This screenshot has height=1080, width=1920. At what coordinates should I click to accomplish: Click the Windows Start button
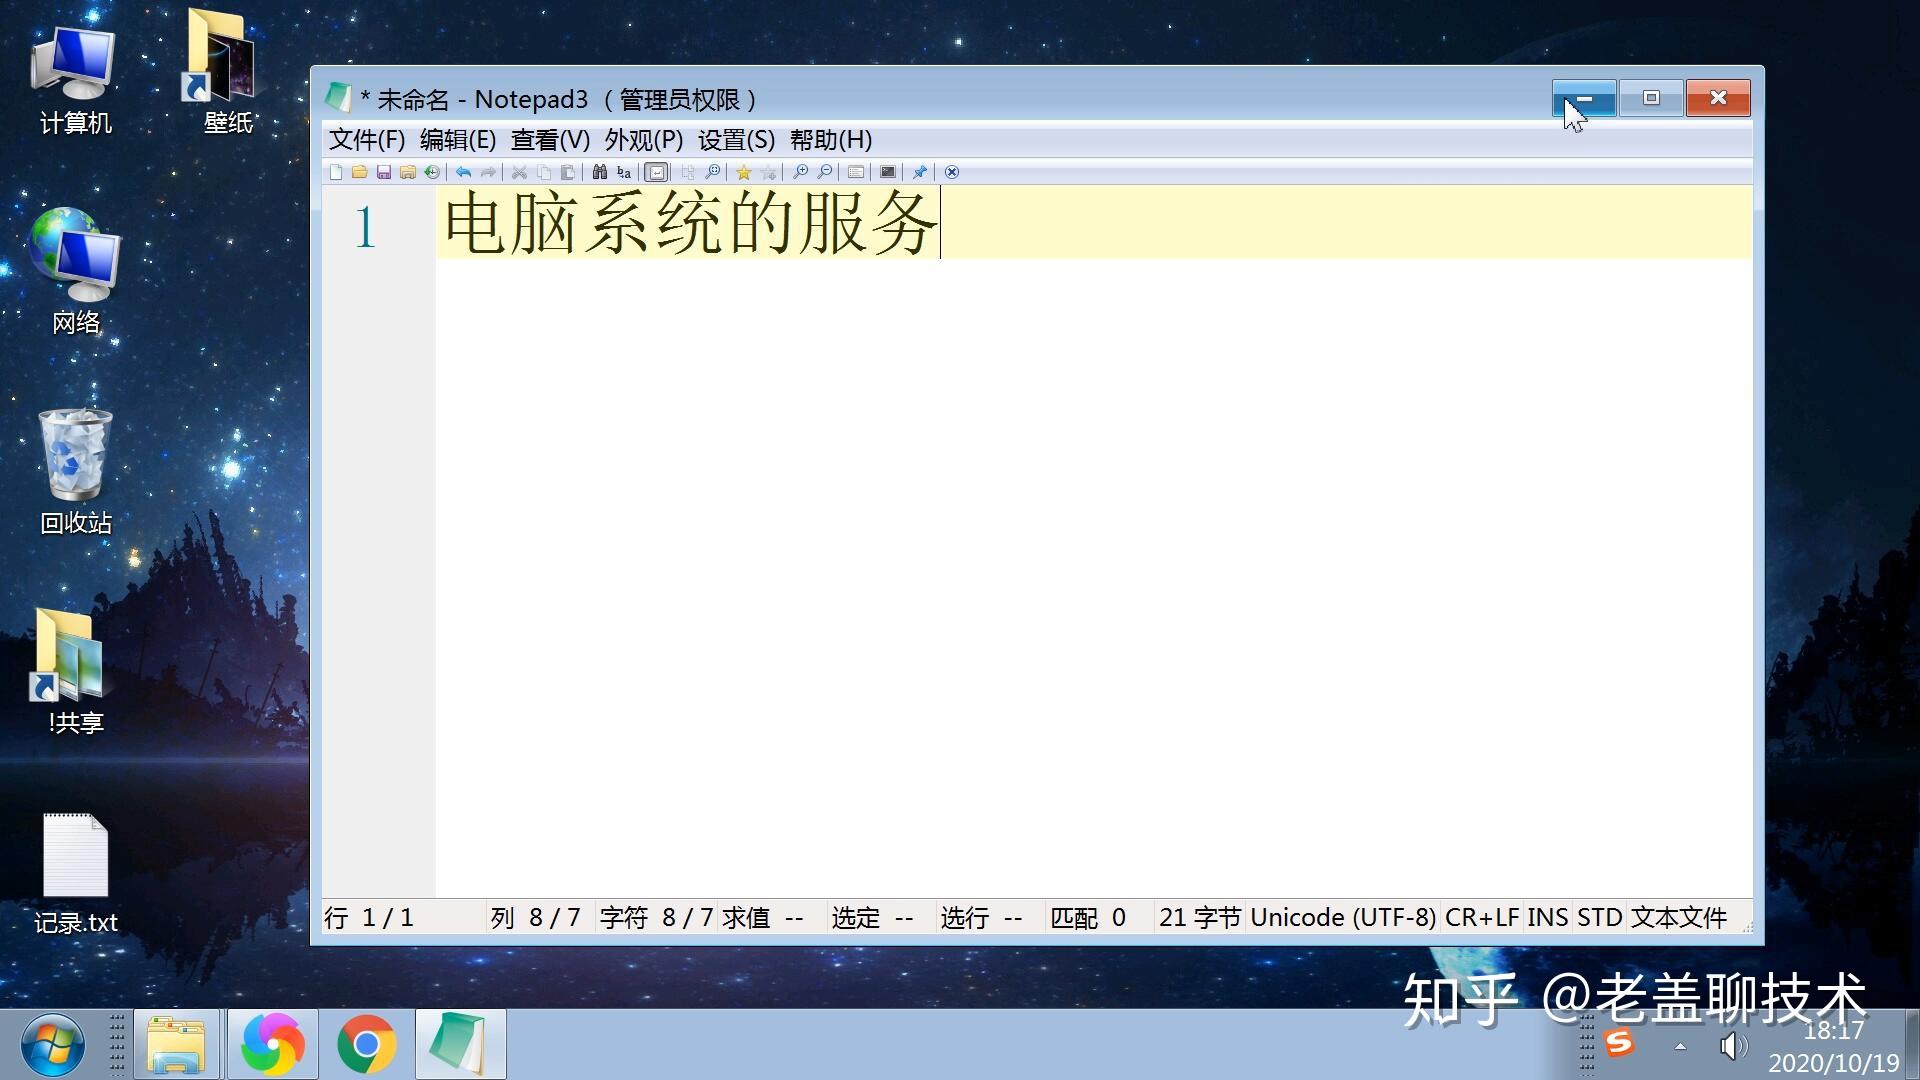pos(52,1044)
